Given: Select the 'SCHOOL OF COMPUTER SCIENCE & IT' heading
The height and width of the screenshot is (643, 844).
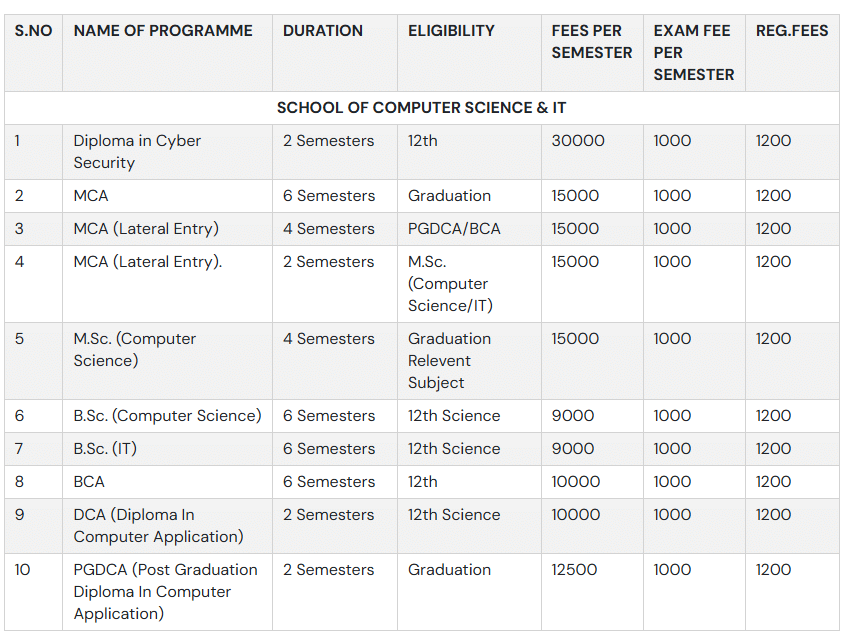Looking at the screenshot, I should pyautogui.click(x=422, y=108).
